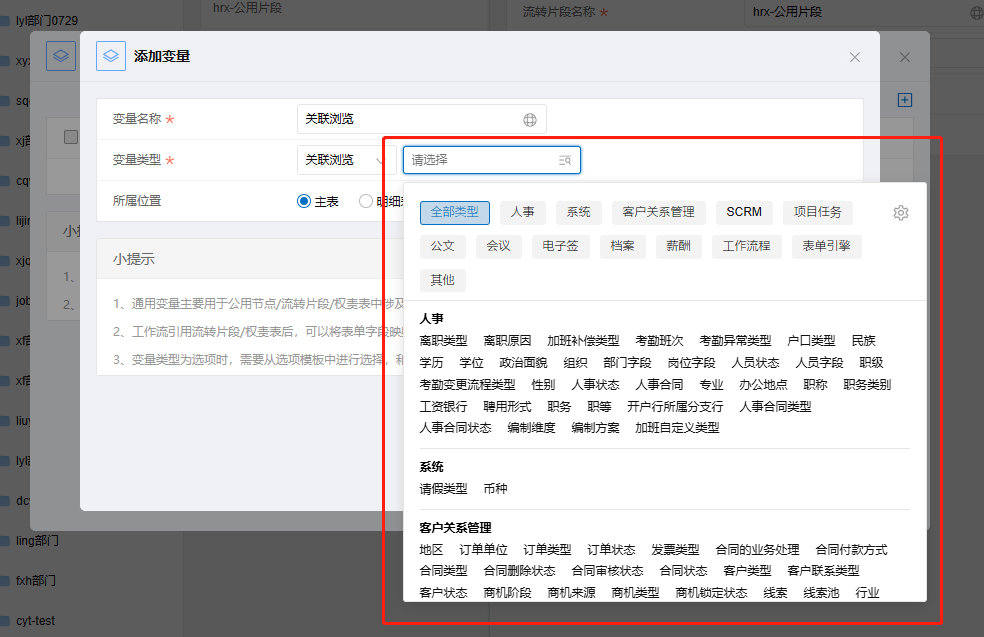The width and height of the screenshot is (984, 637).
Task: Choose 加班自定义类型 browse type
Action: point(676,428)
